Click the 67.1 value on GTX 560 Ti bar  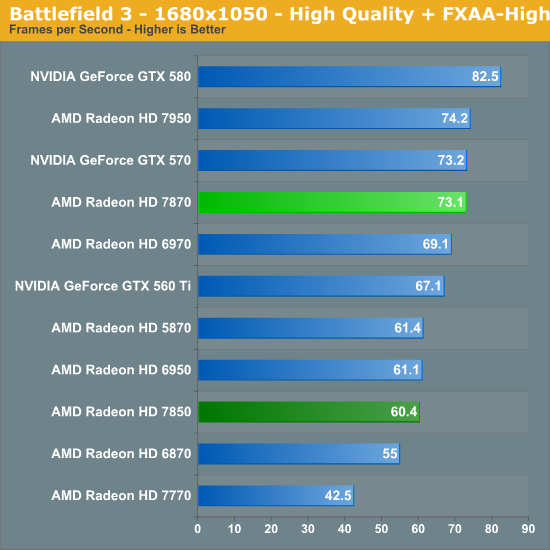428,286
